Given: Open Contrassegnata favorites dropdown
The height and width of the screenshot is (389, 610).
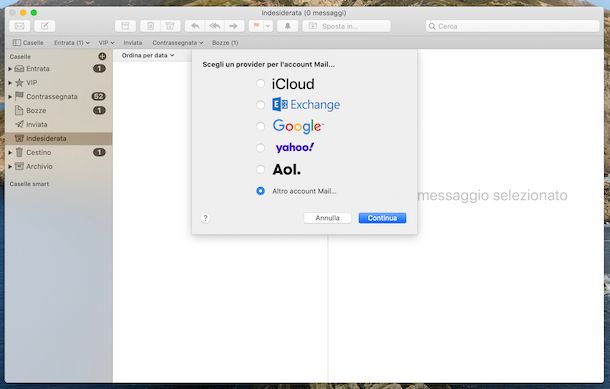Looking at the screenshot, I should pos(178,43).
